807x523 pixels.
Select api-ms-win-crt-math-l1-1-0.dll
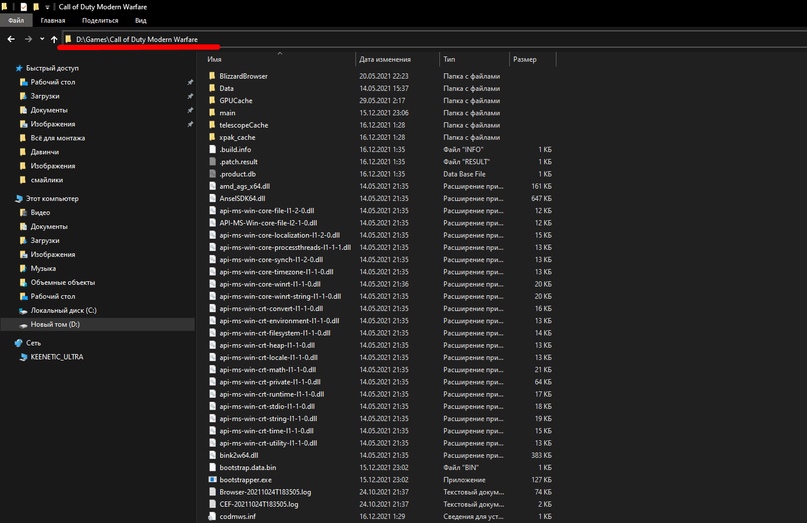268,370
